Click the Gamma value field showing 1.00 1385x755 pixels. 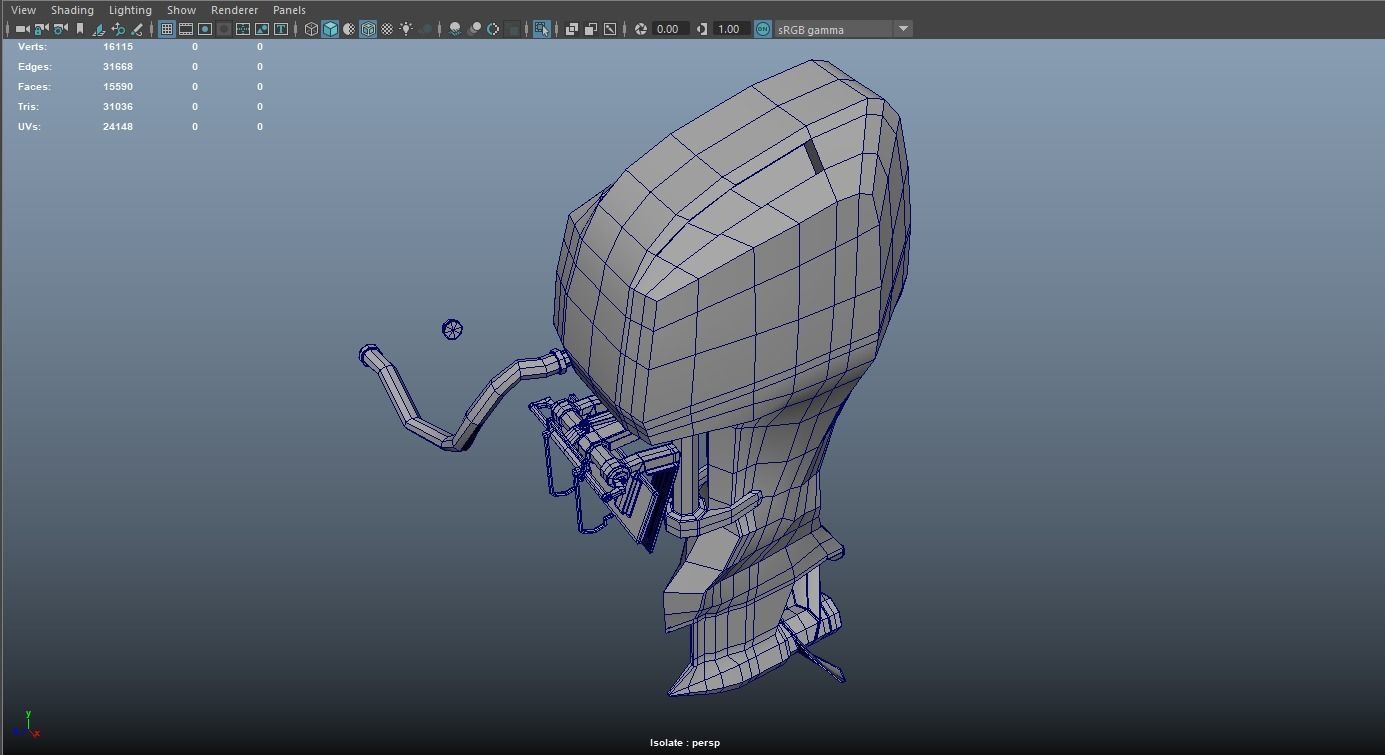[731, 29]
